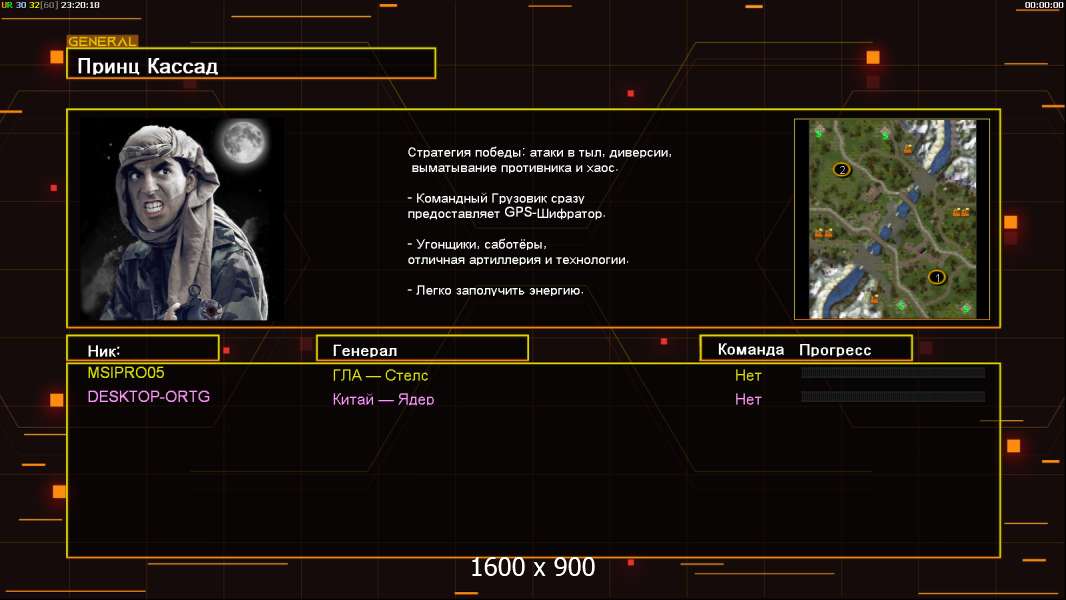
Task: Click loading progress bar for MSIPRO05
Action: pyautogui.click(x=893, y=372)
